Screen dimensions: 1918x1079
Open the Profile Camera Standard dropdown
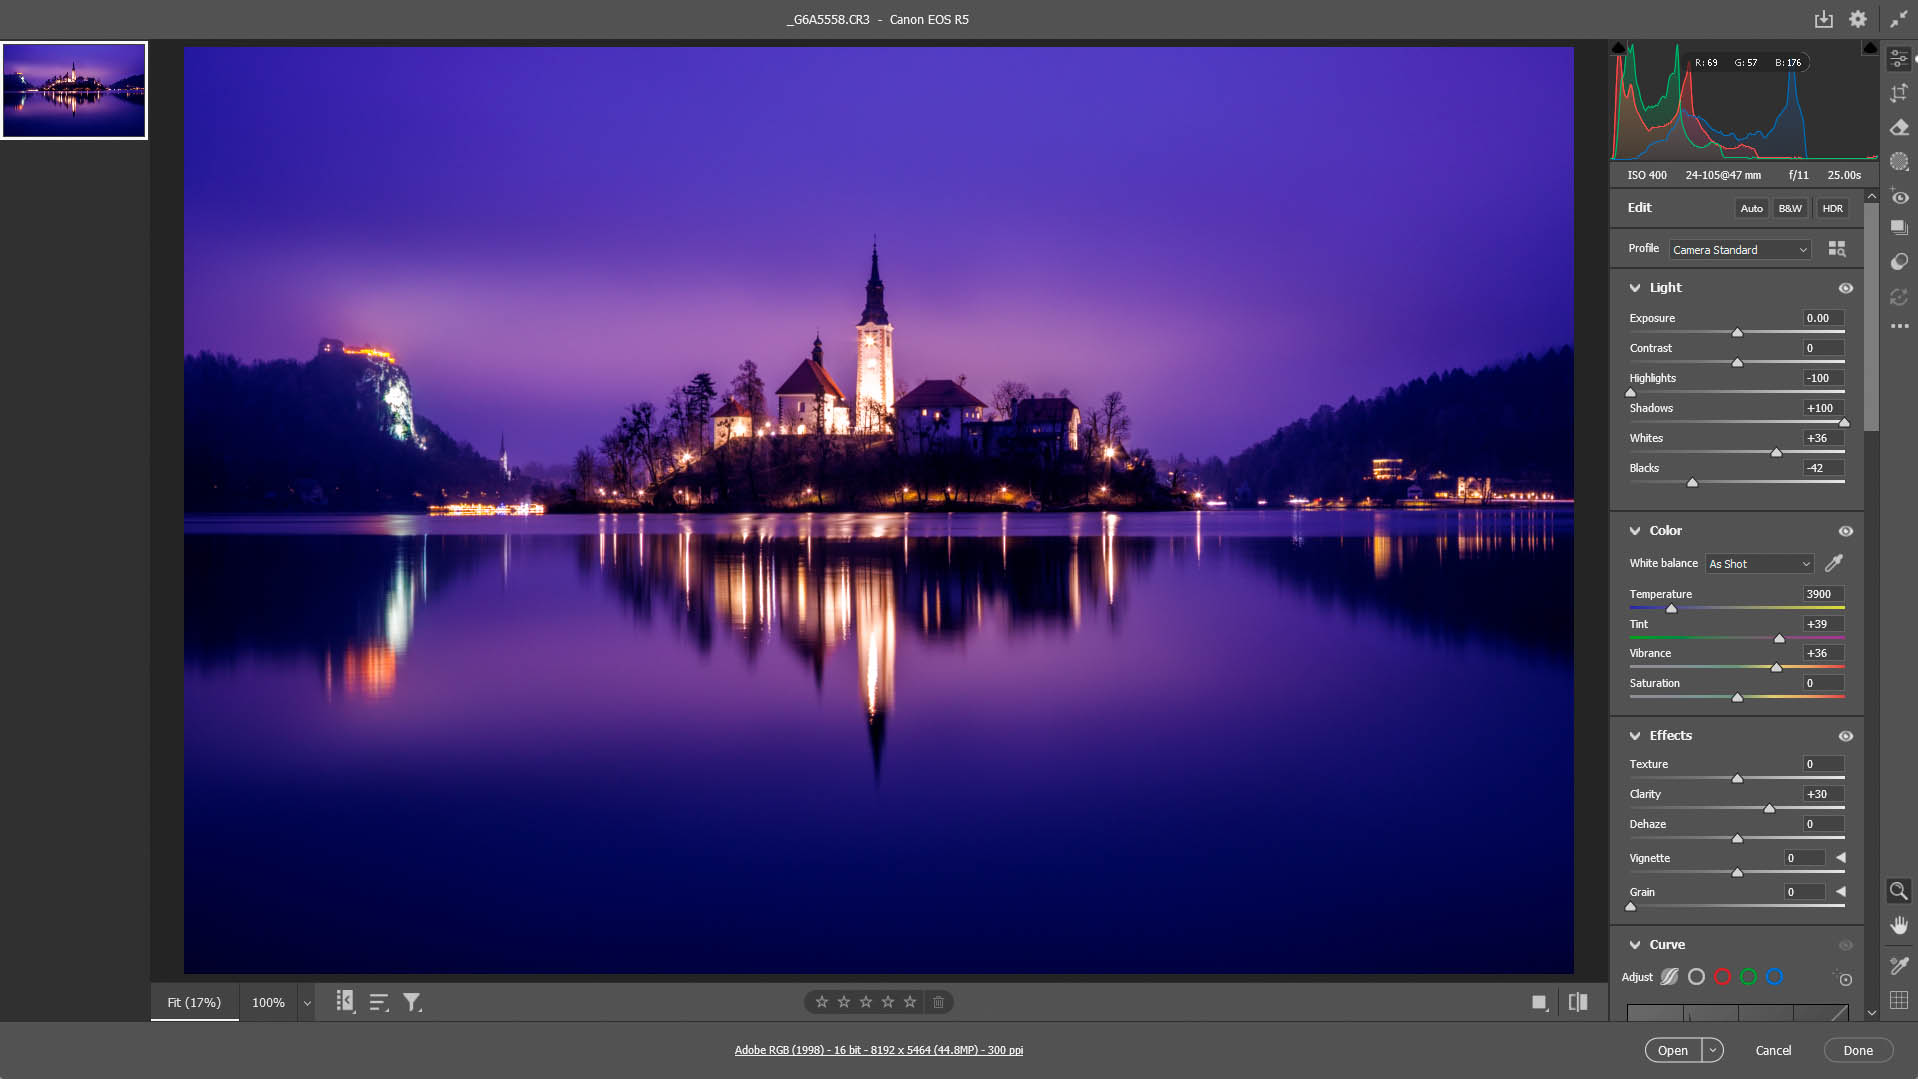pyautogui.click(x=1739, y=250)
